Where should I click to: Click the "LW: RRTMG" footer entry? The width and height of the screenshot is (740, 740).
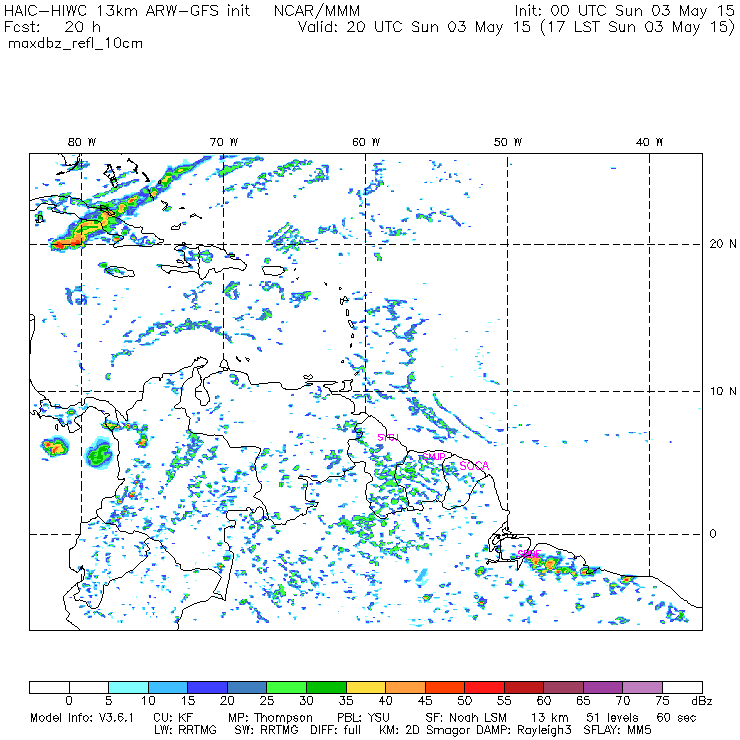click(185, 730)
